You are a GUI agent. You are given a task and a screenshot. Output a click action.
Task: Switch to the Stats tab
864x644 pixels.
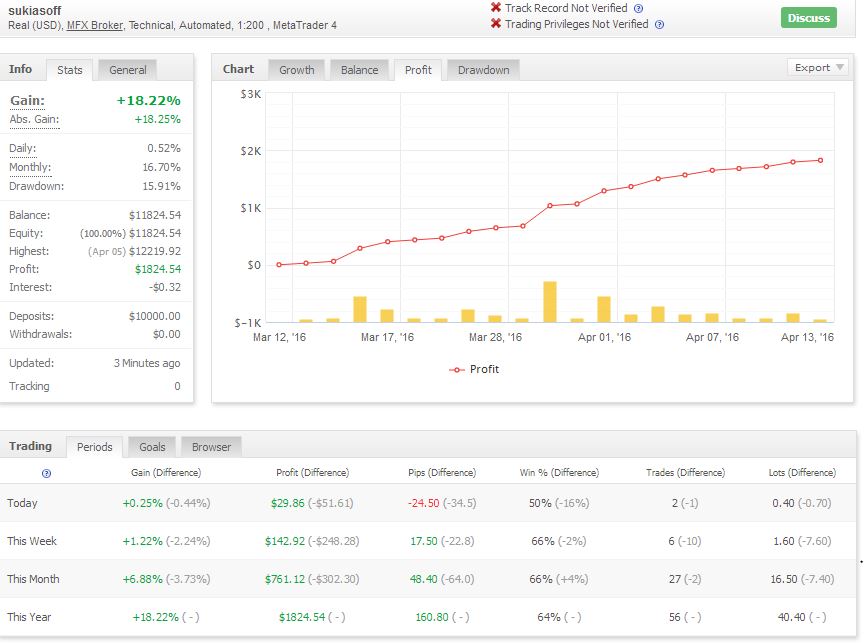coord(69,70)
